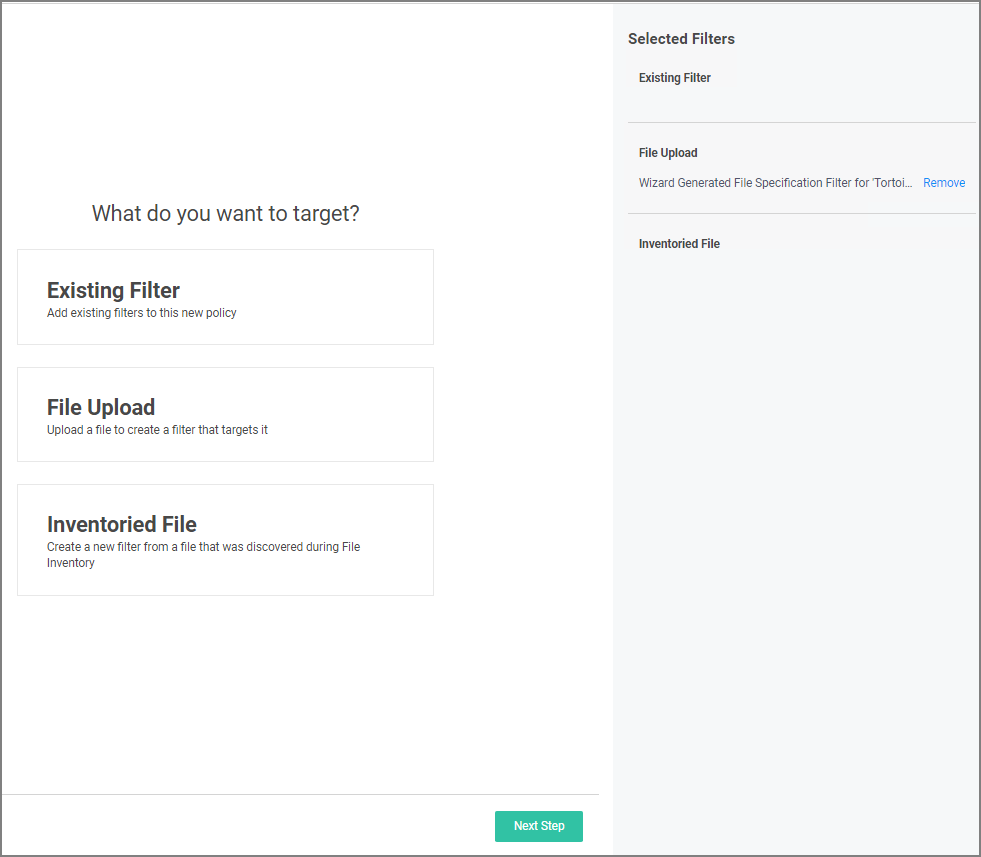Image resolution: width=981 pixels, height=857 pixels.
Task: Click the Selected Filters panel heading
Action: click(x=681, y=39)
